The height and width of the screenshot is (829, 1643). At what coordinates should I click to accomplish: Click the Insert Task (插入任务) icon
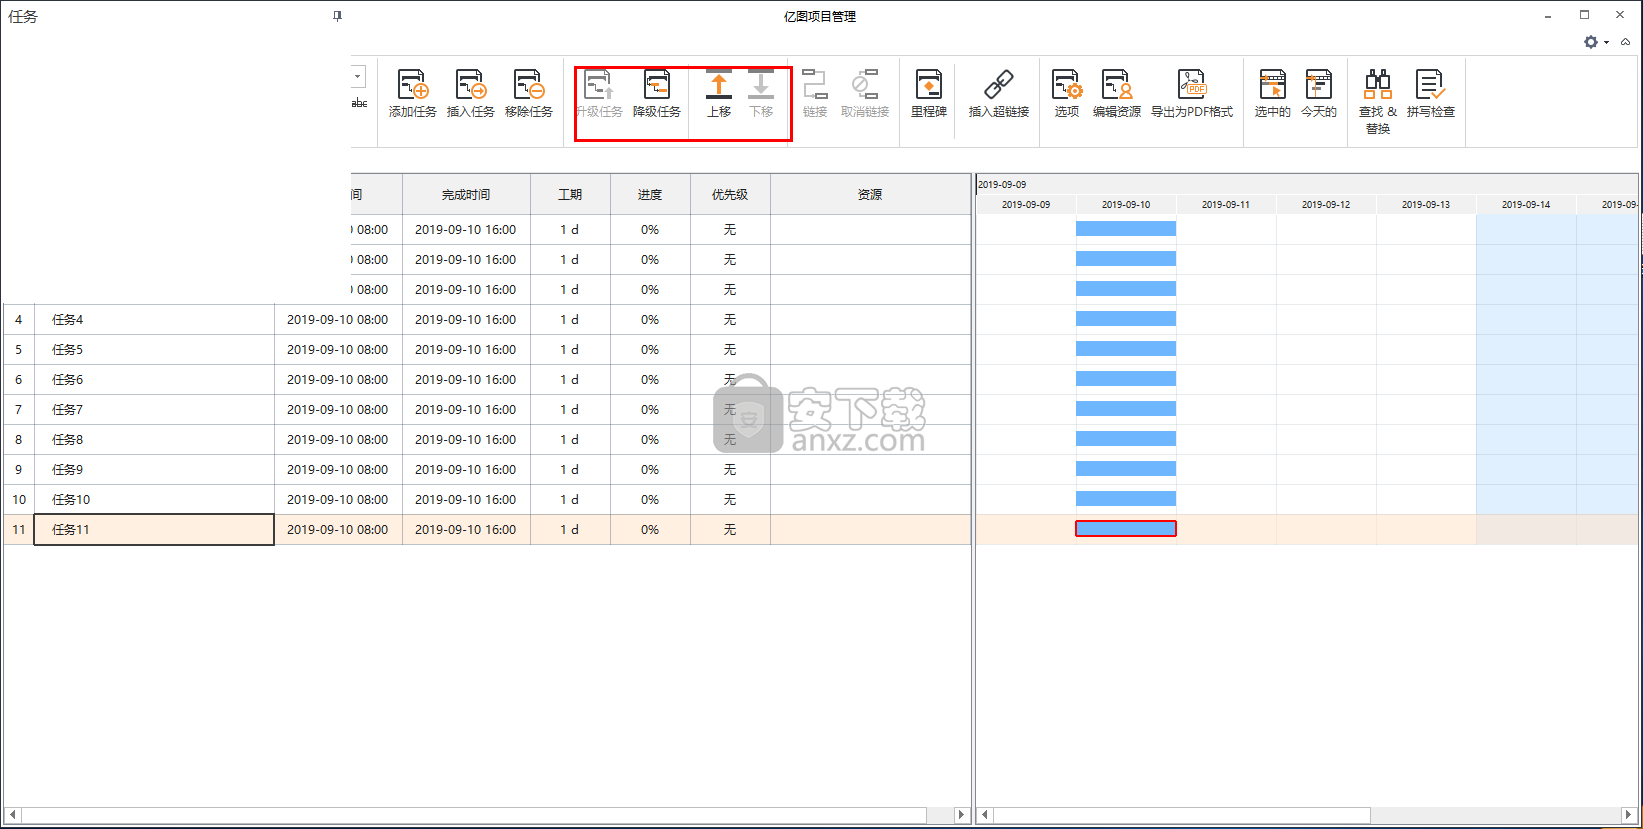[x=470, y=93]
